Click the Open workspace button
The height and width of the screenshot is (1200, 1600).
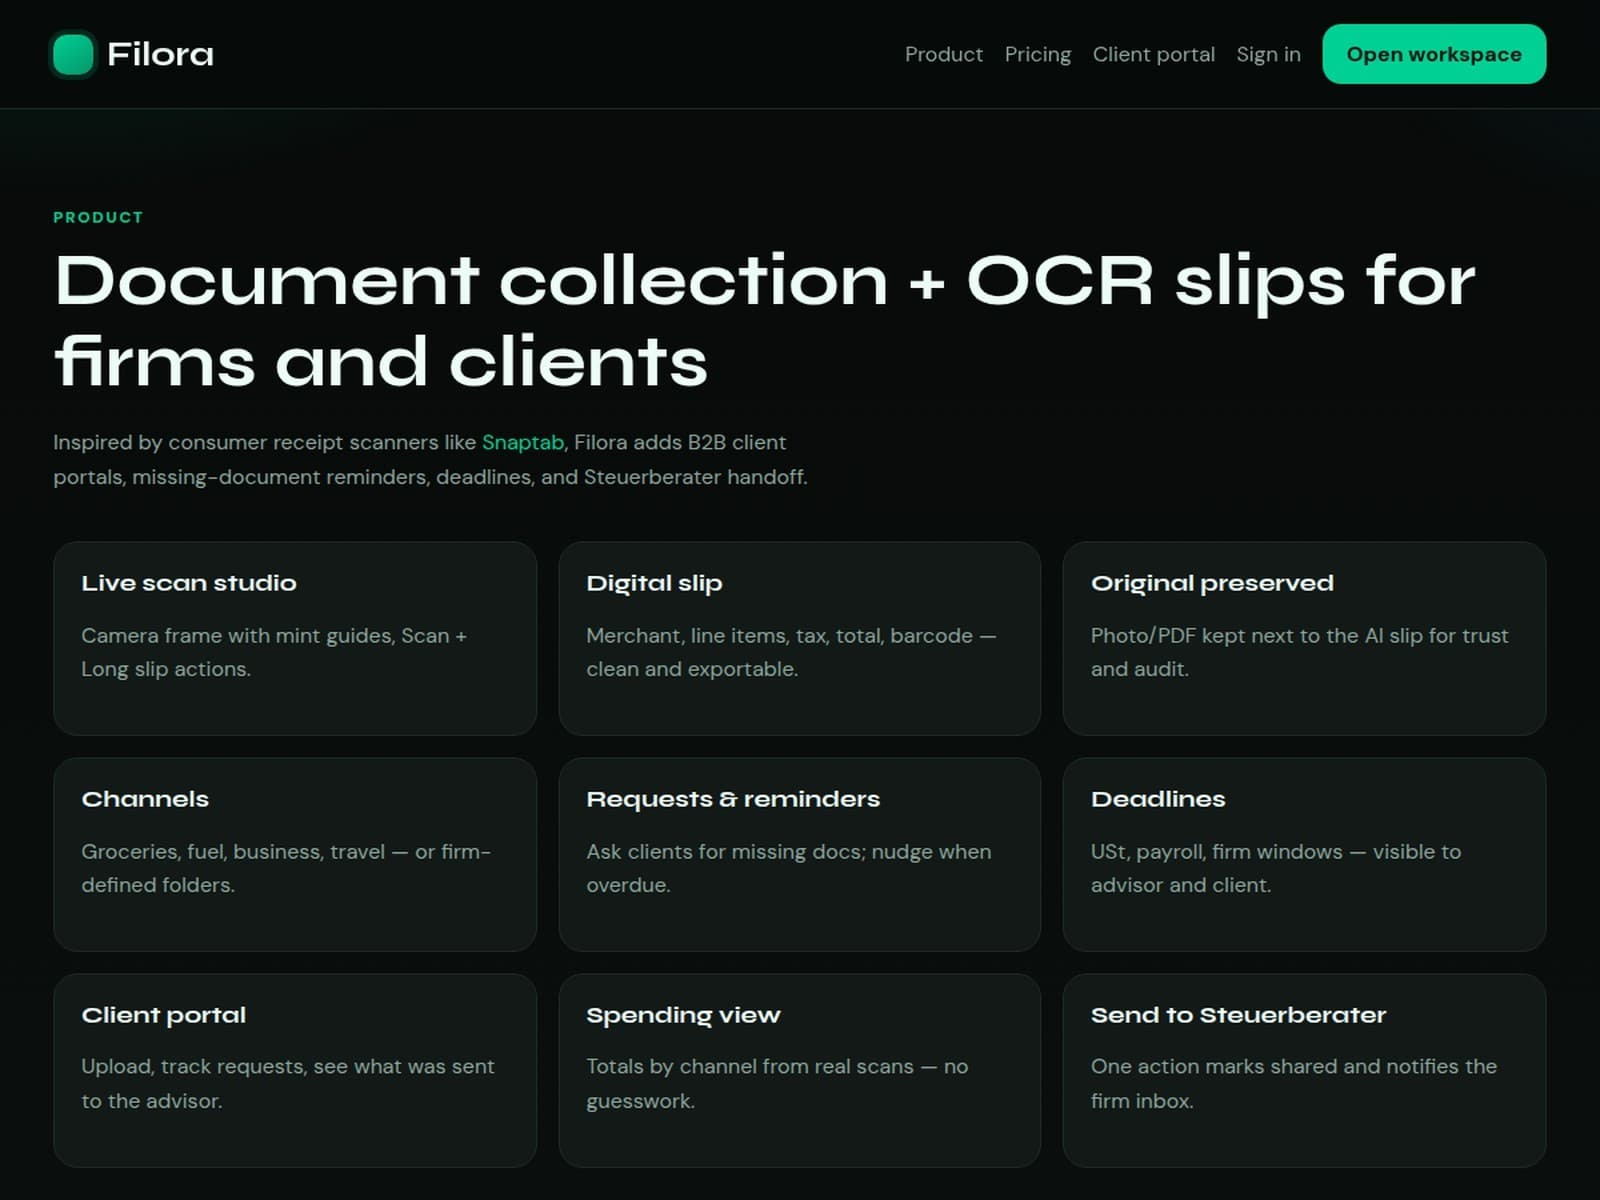1434,54
